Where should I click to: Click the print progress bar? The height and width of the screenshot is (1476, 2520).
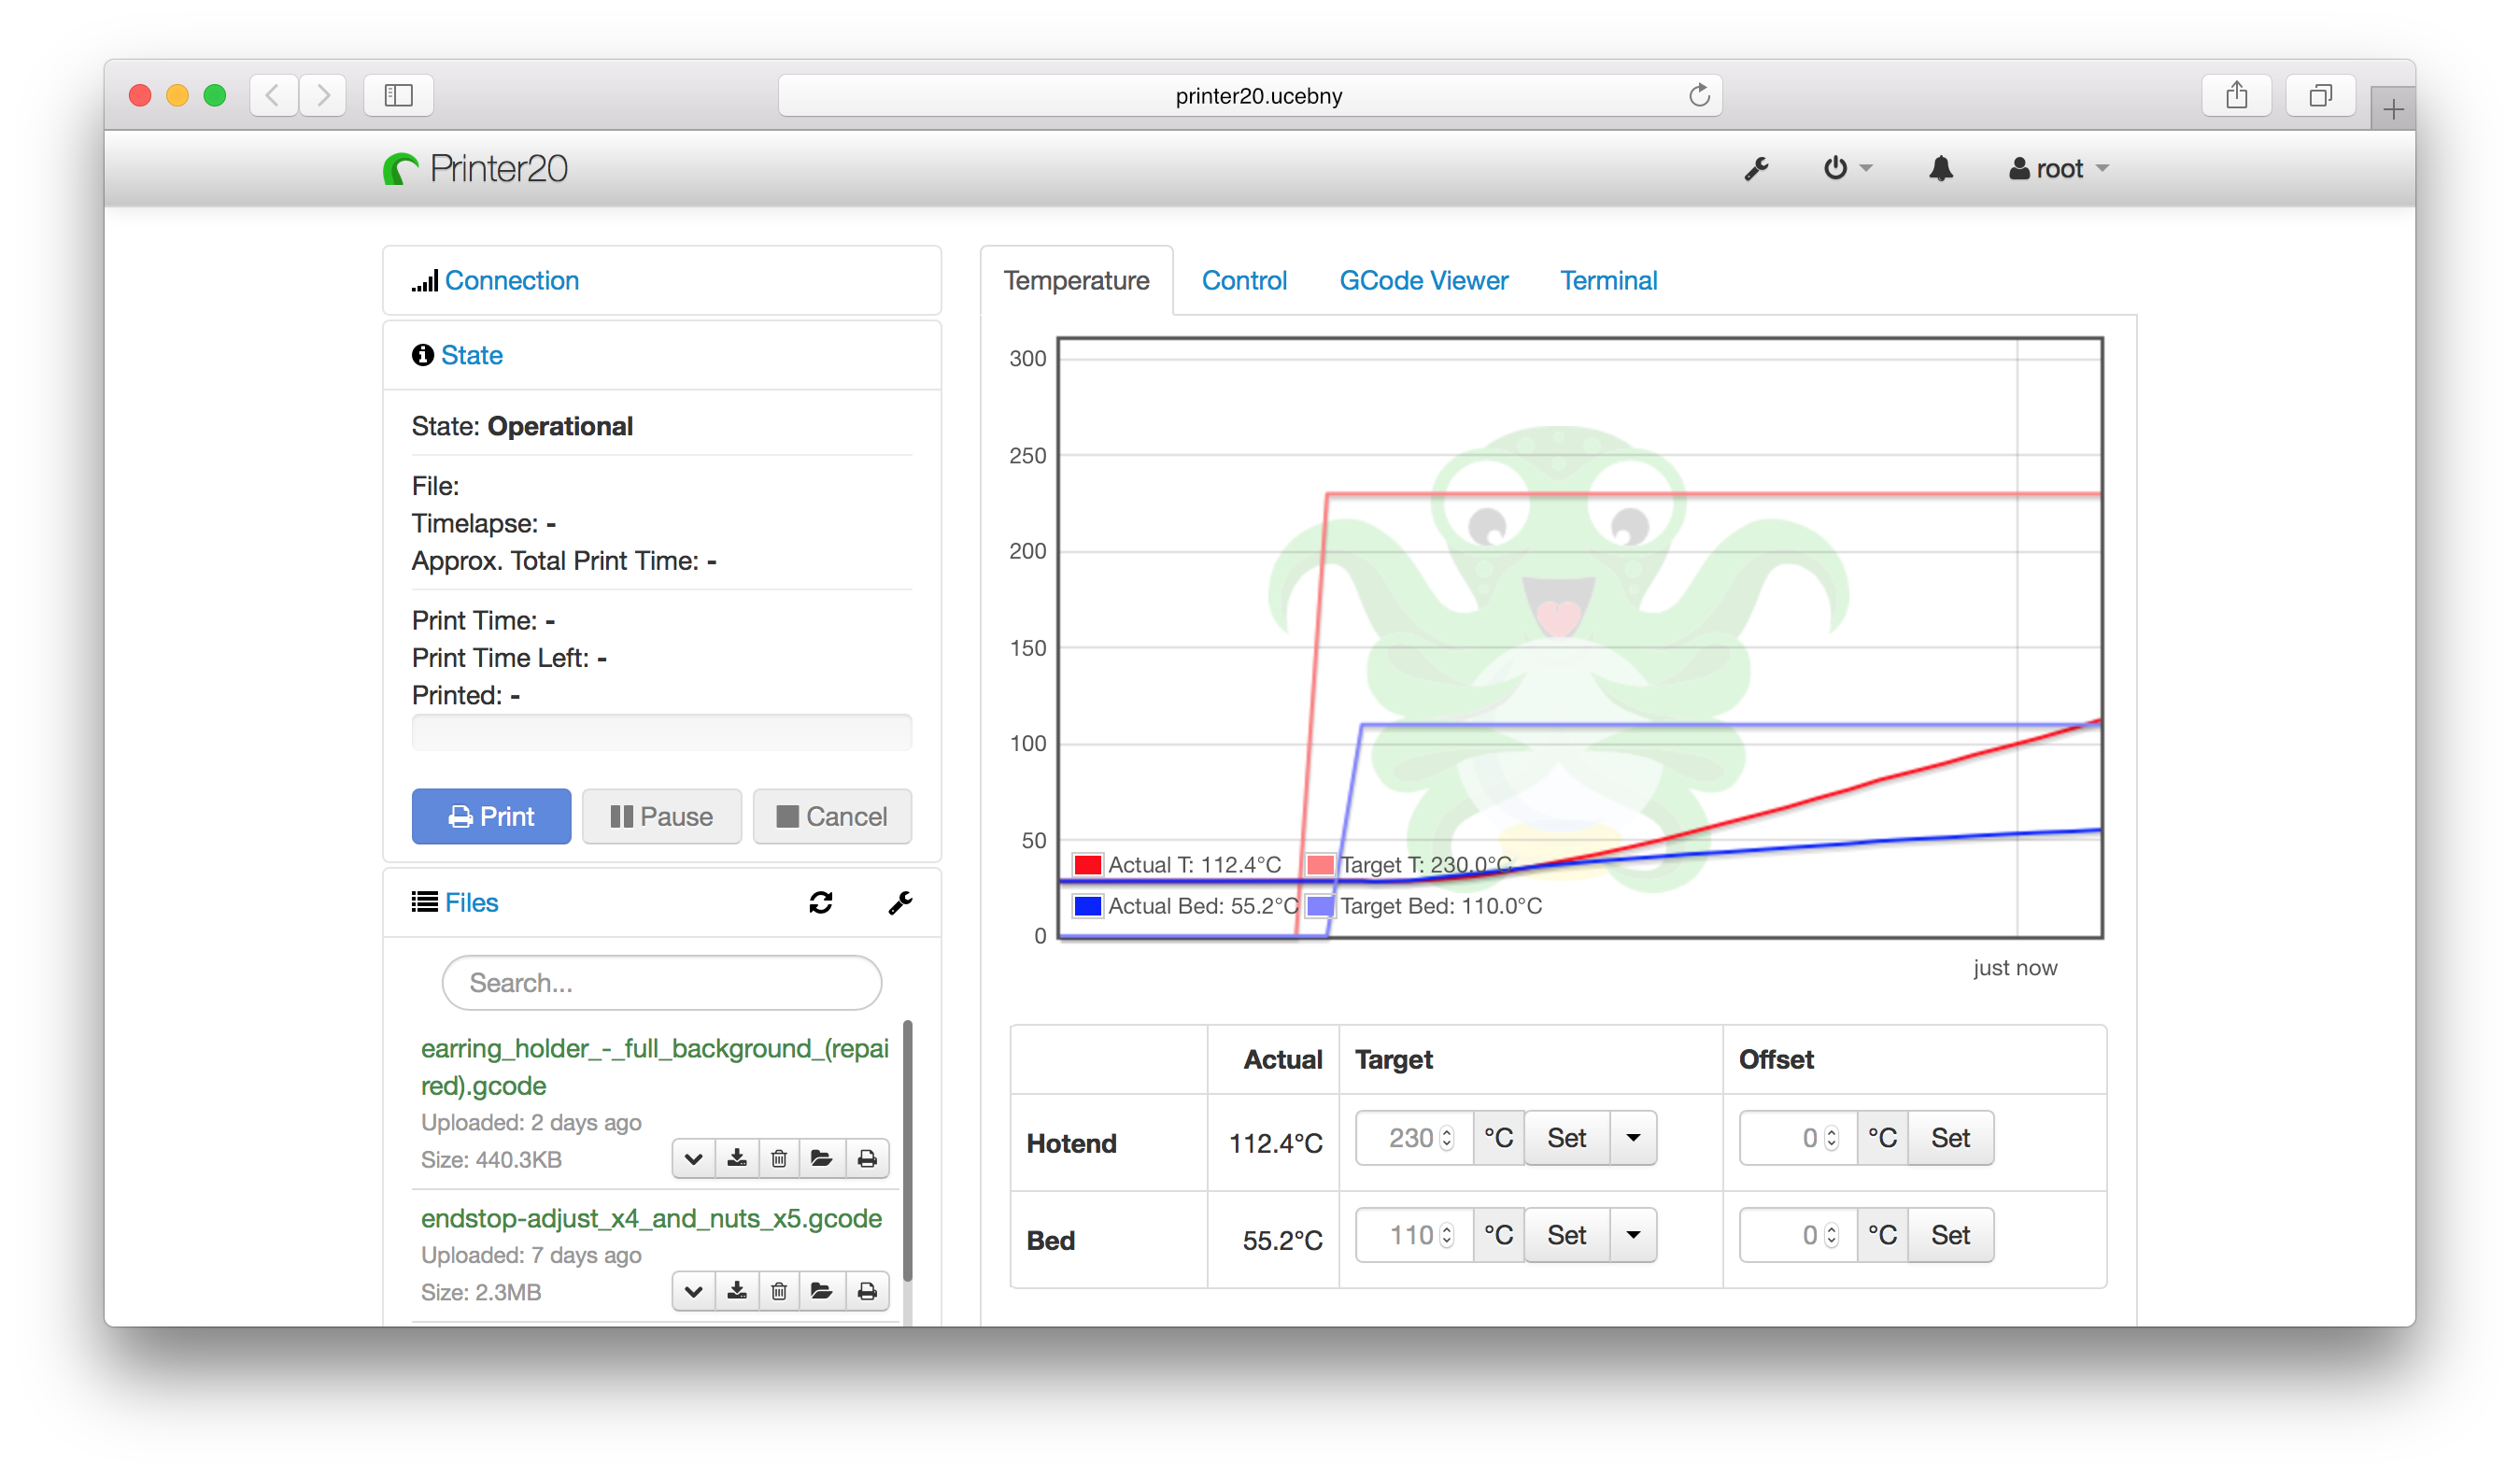[x=661, y=732]
